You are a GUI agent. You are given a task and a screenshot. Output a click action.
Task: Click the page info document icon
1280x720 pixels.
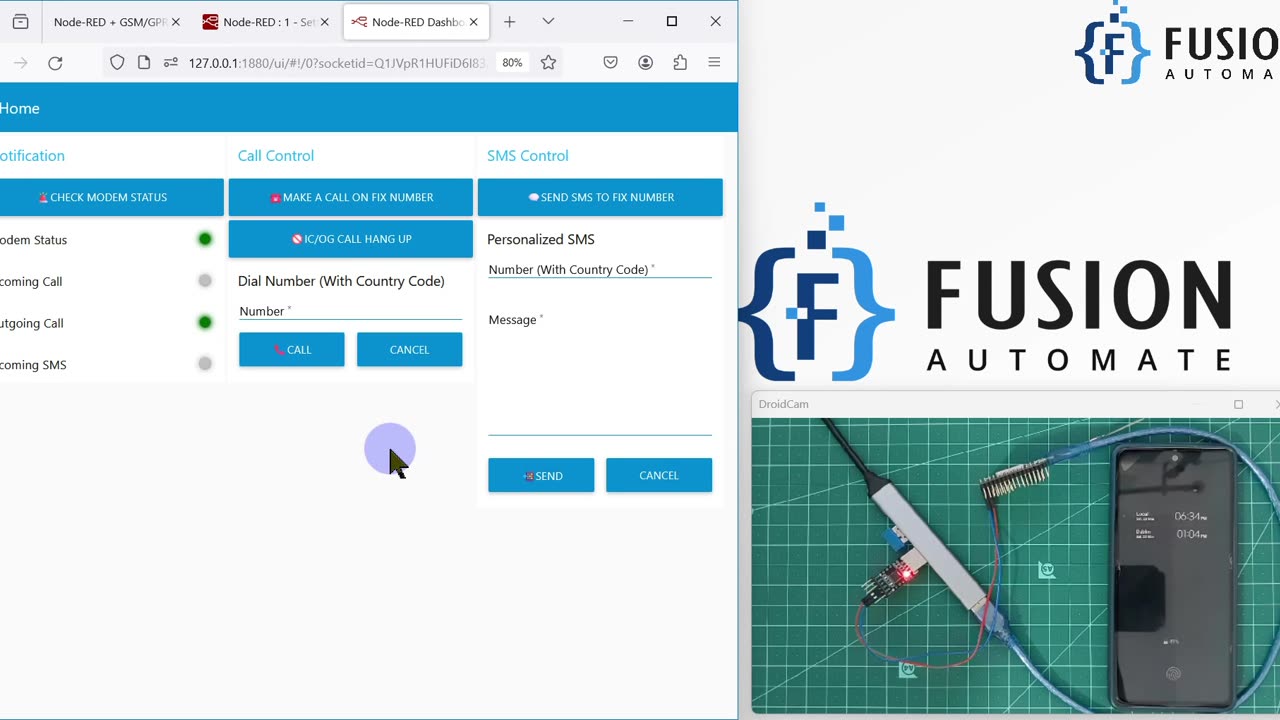tap(144, 63)
